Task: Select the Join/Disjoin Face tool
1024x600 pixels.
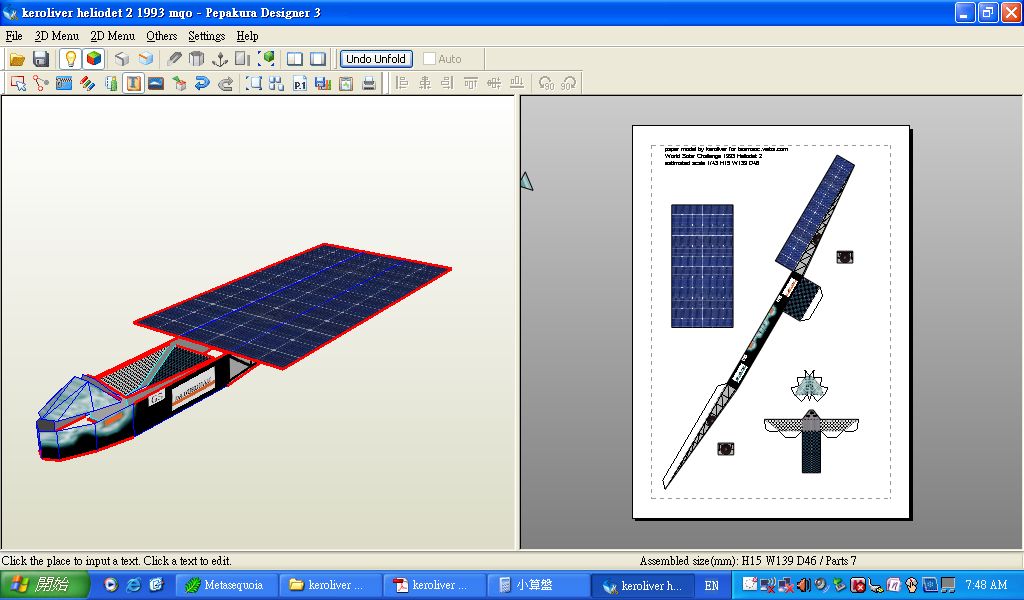Action: [x=41, y=84]
